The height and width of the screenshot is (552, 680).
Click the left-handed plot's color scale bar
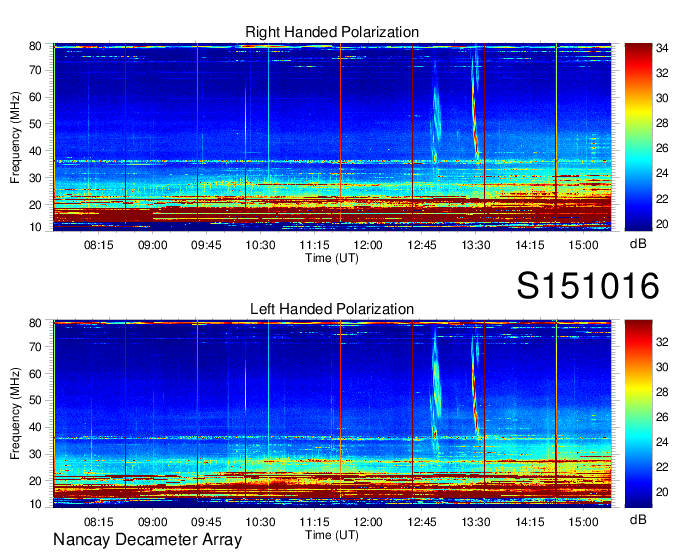638,414
